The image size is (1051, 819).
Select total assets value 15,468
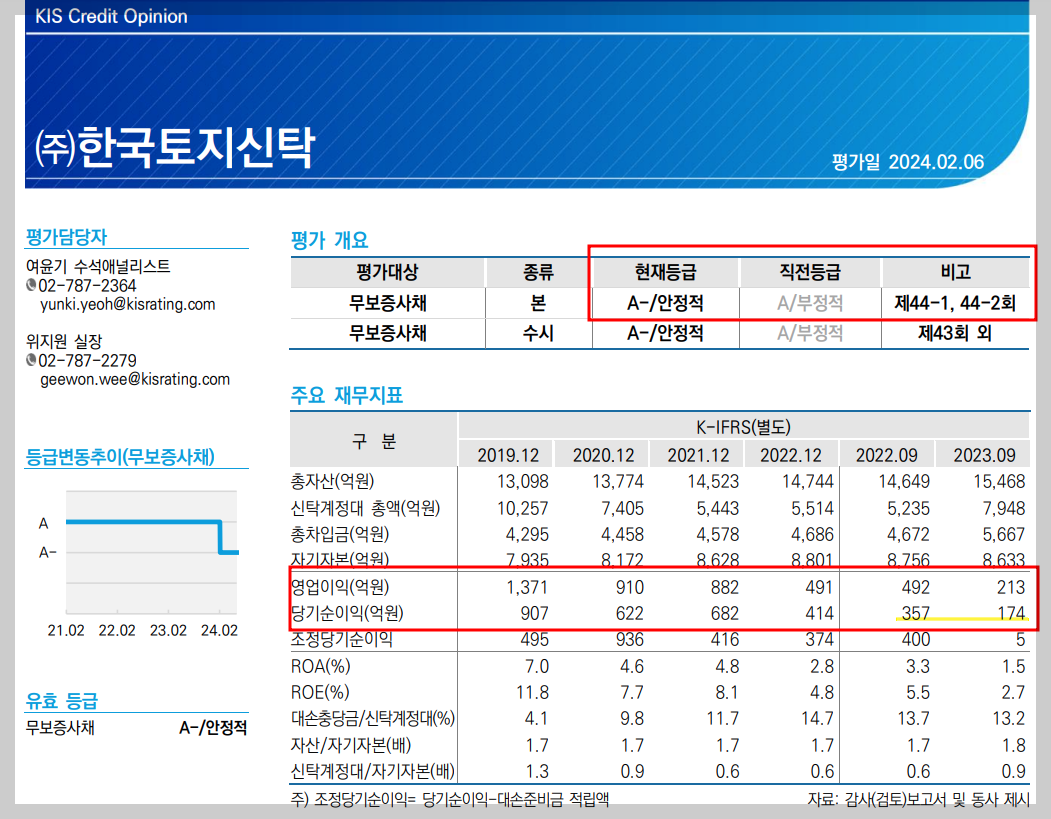click(999, 481)
